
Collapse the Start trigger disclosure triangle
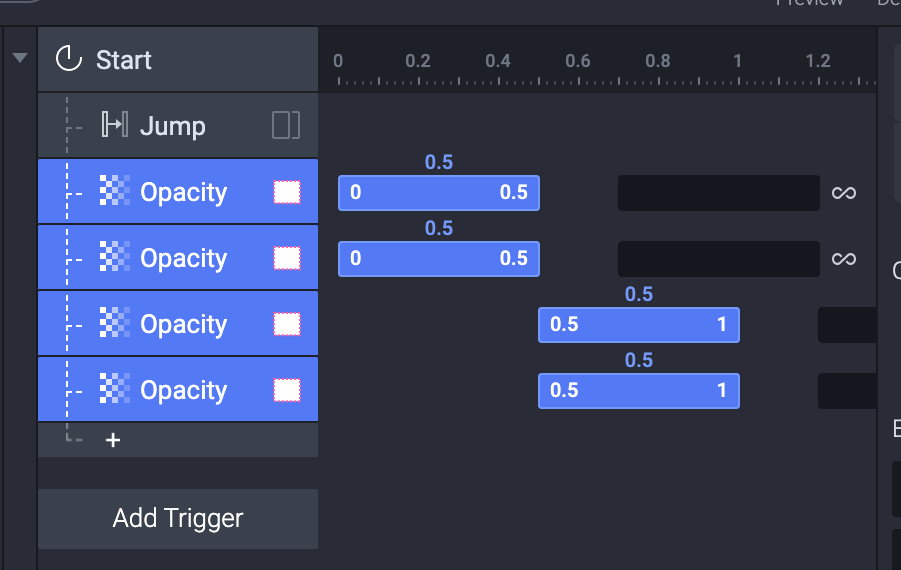coord(19,58)
